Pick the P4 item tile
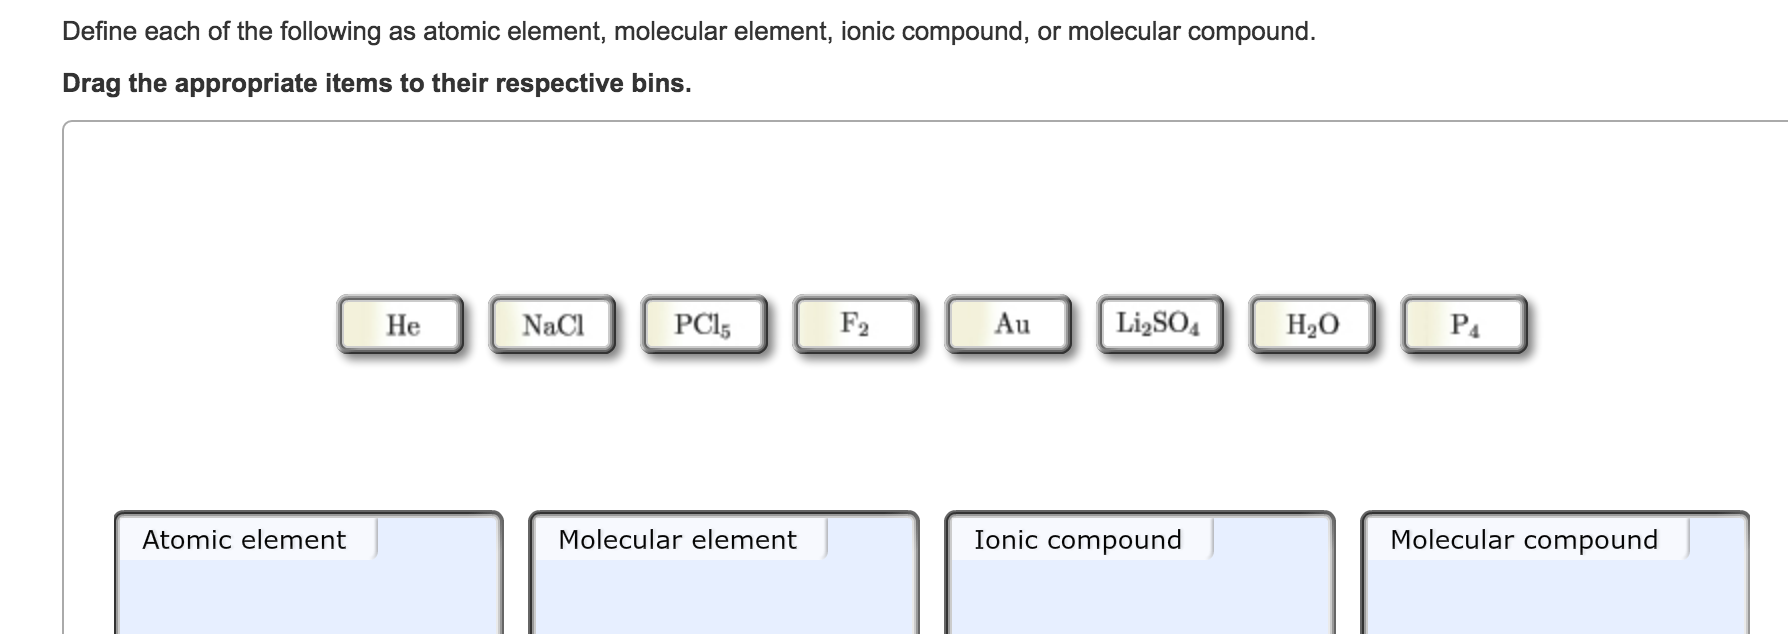 (1465, 324)
